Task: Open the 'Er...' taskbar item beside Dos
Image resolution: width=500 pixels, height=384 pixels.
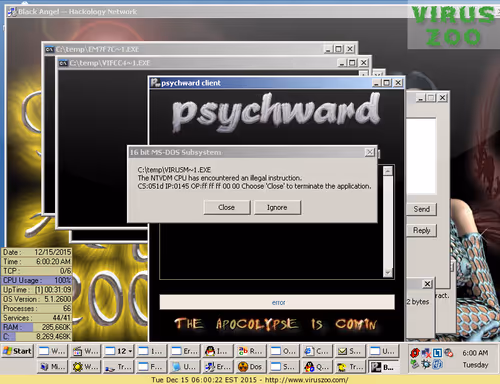Action: click(x=217, y=367)
